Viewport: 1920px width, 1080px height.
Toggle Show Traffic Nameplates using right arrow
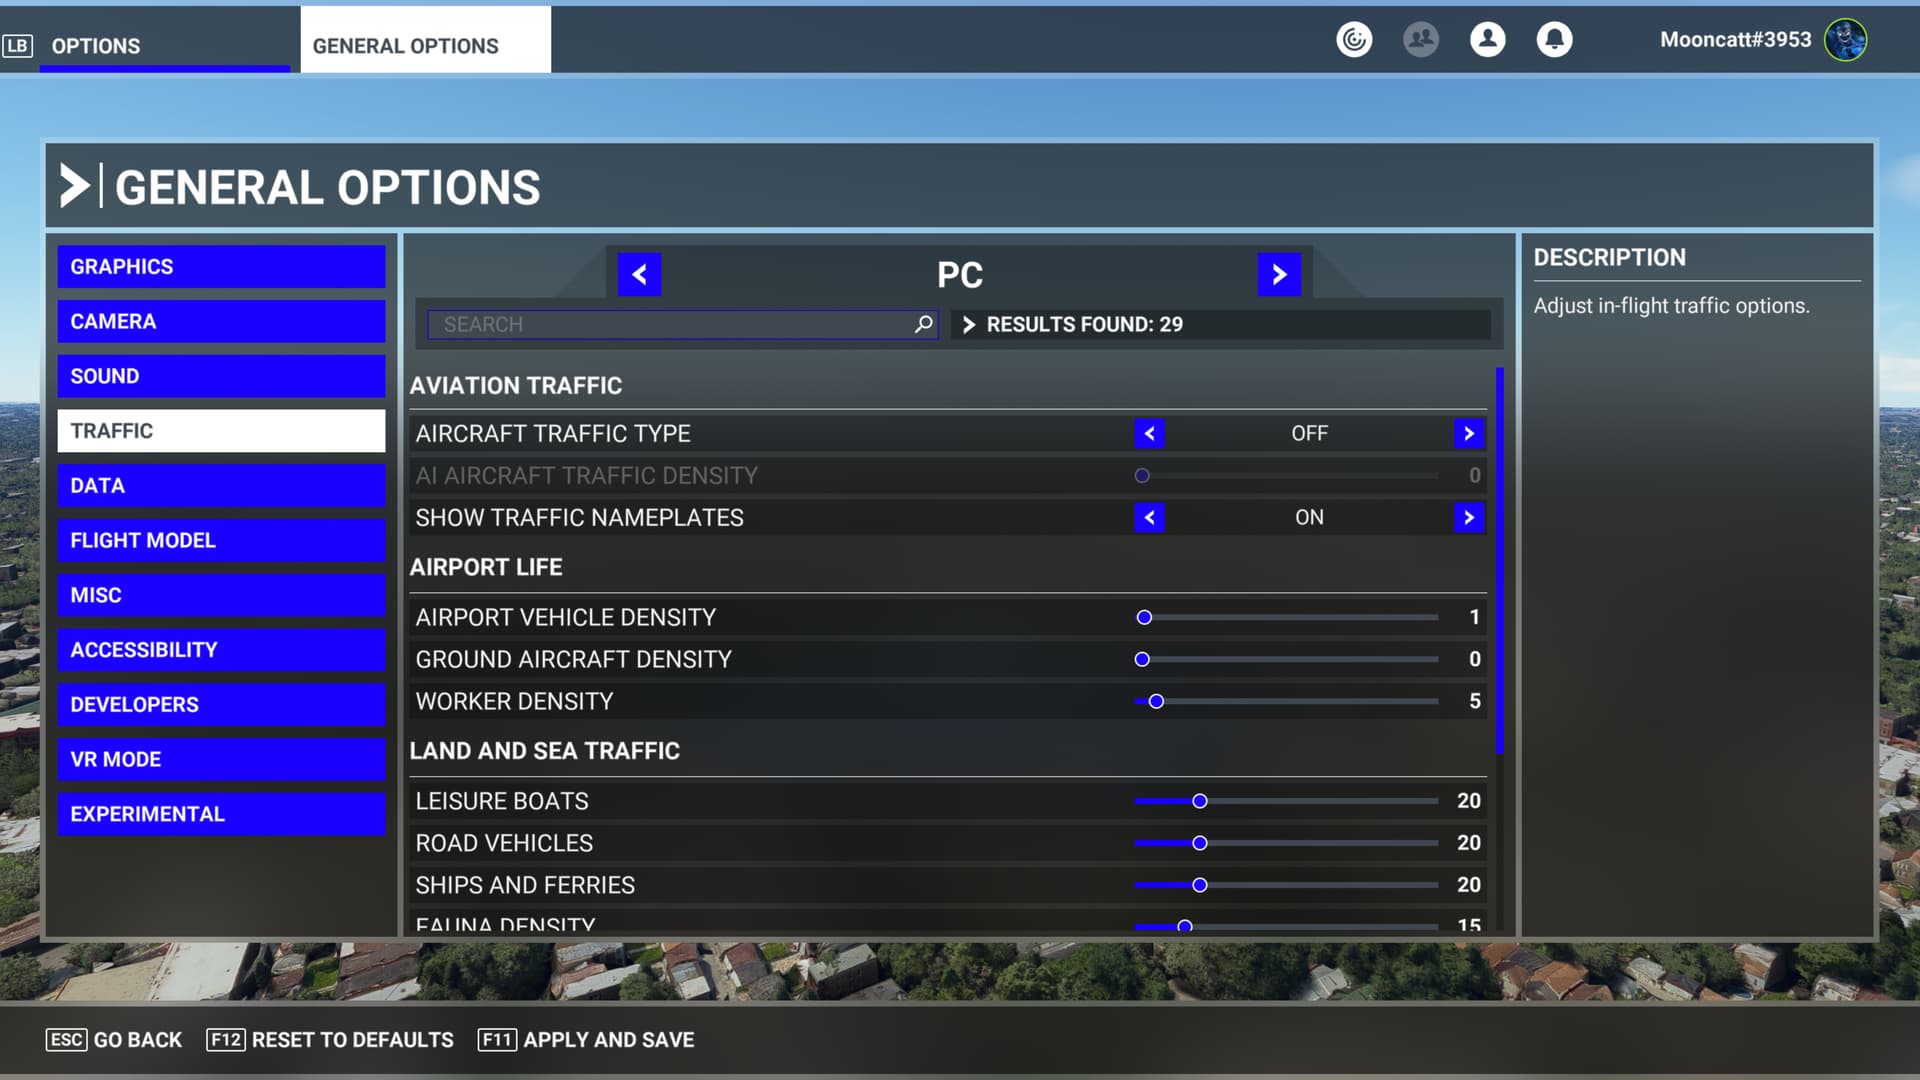pos(1468,518)
